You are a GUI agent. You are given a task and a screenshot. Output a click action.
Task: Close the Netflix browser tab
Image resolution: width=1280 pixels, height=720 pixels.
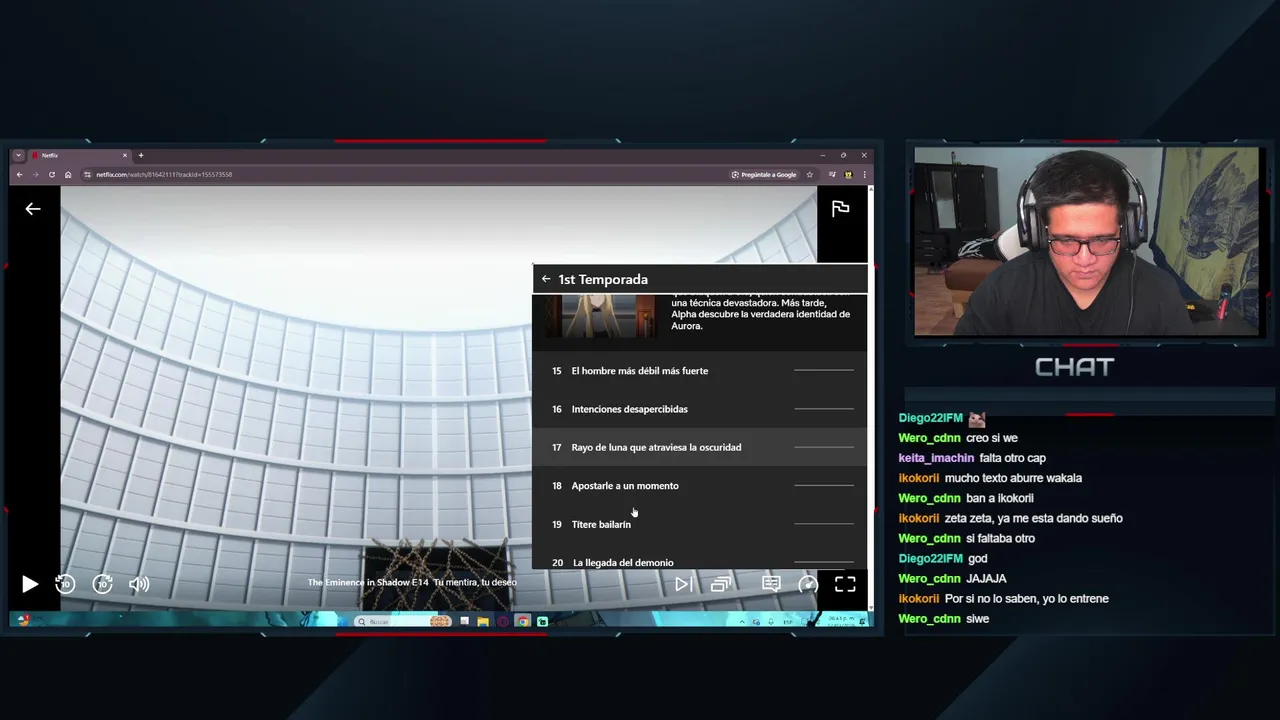click(x=125, y=155)
